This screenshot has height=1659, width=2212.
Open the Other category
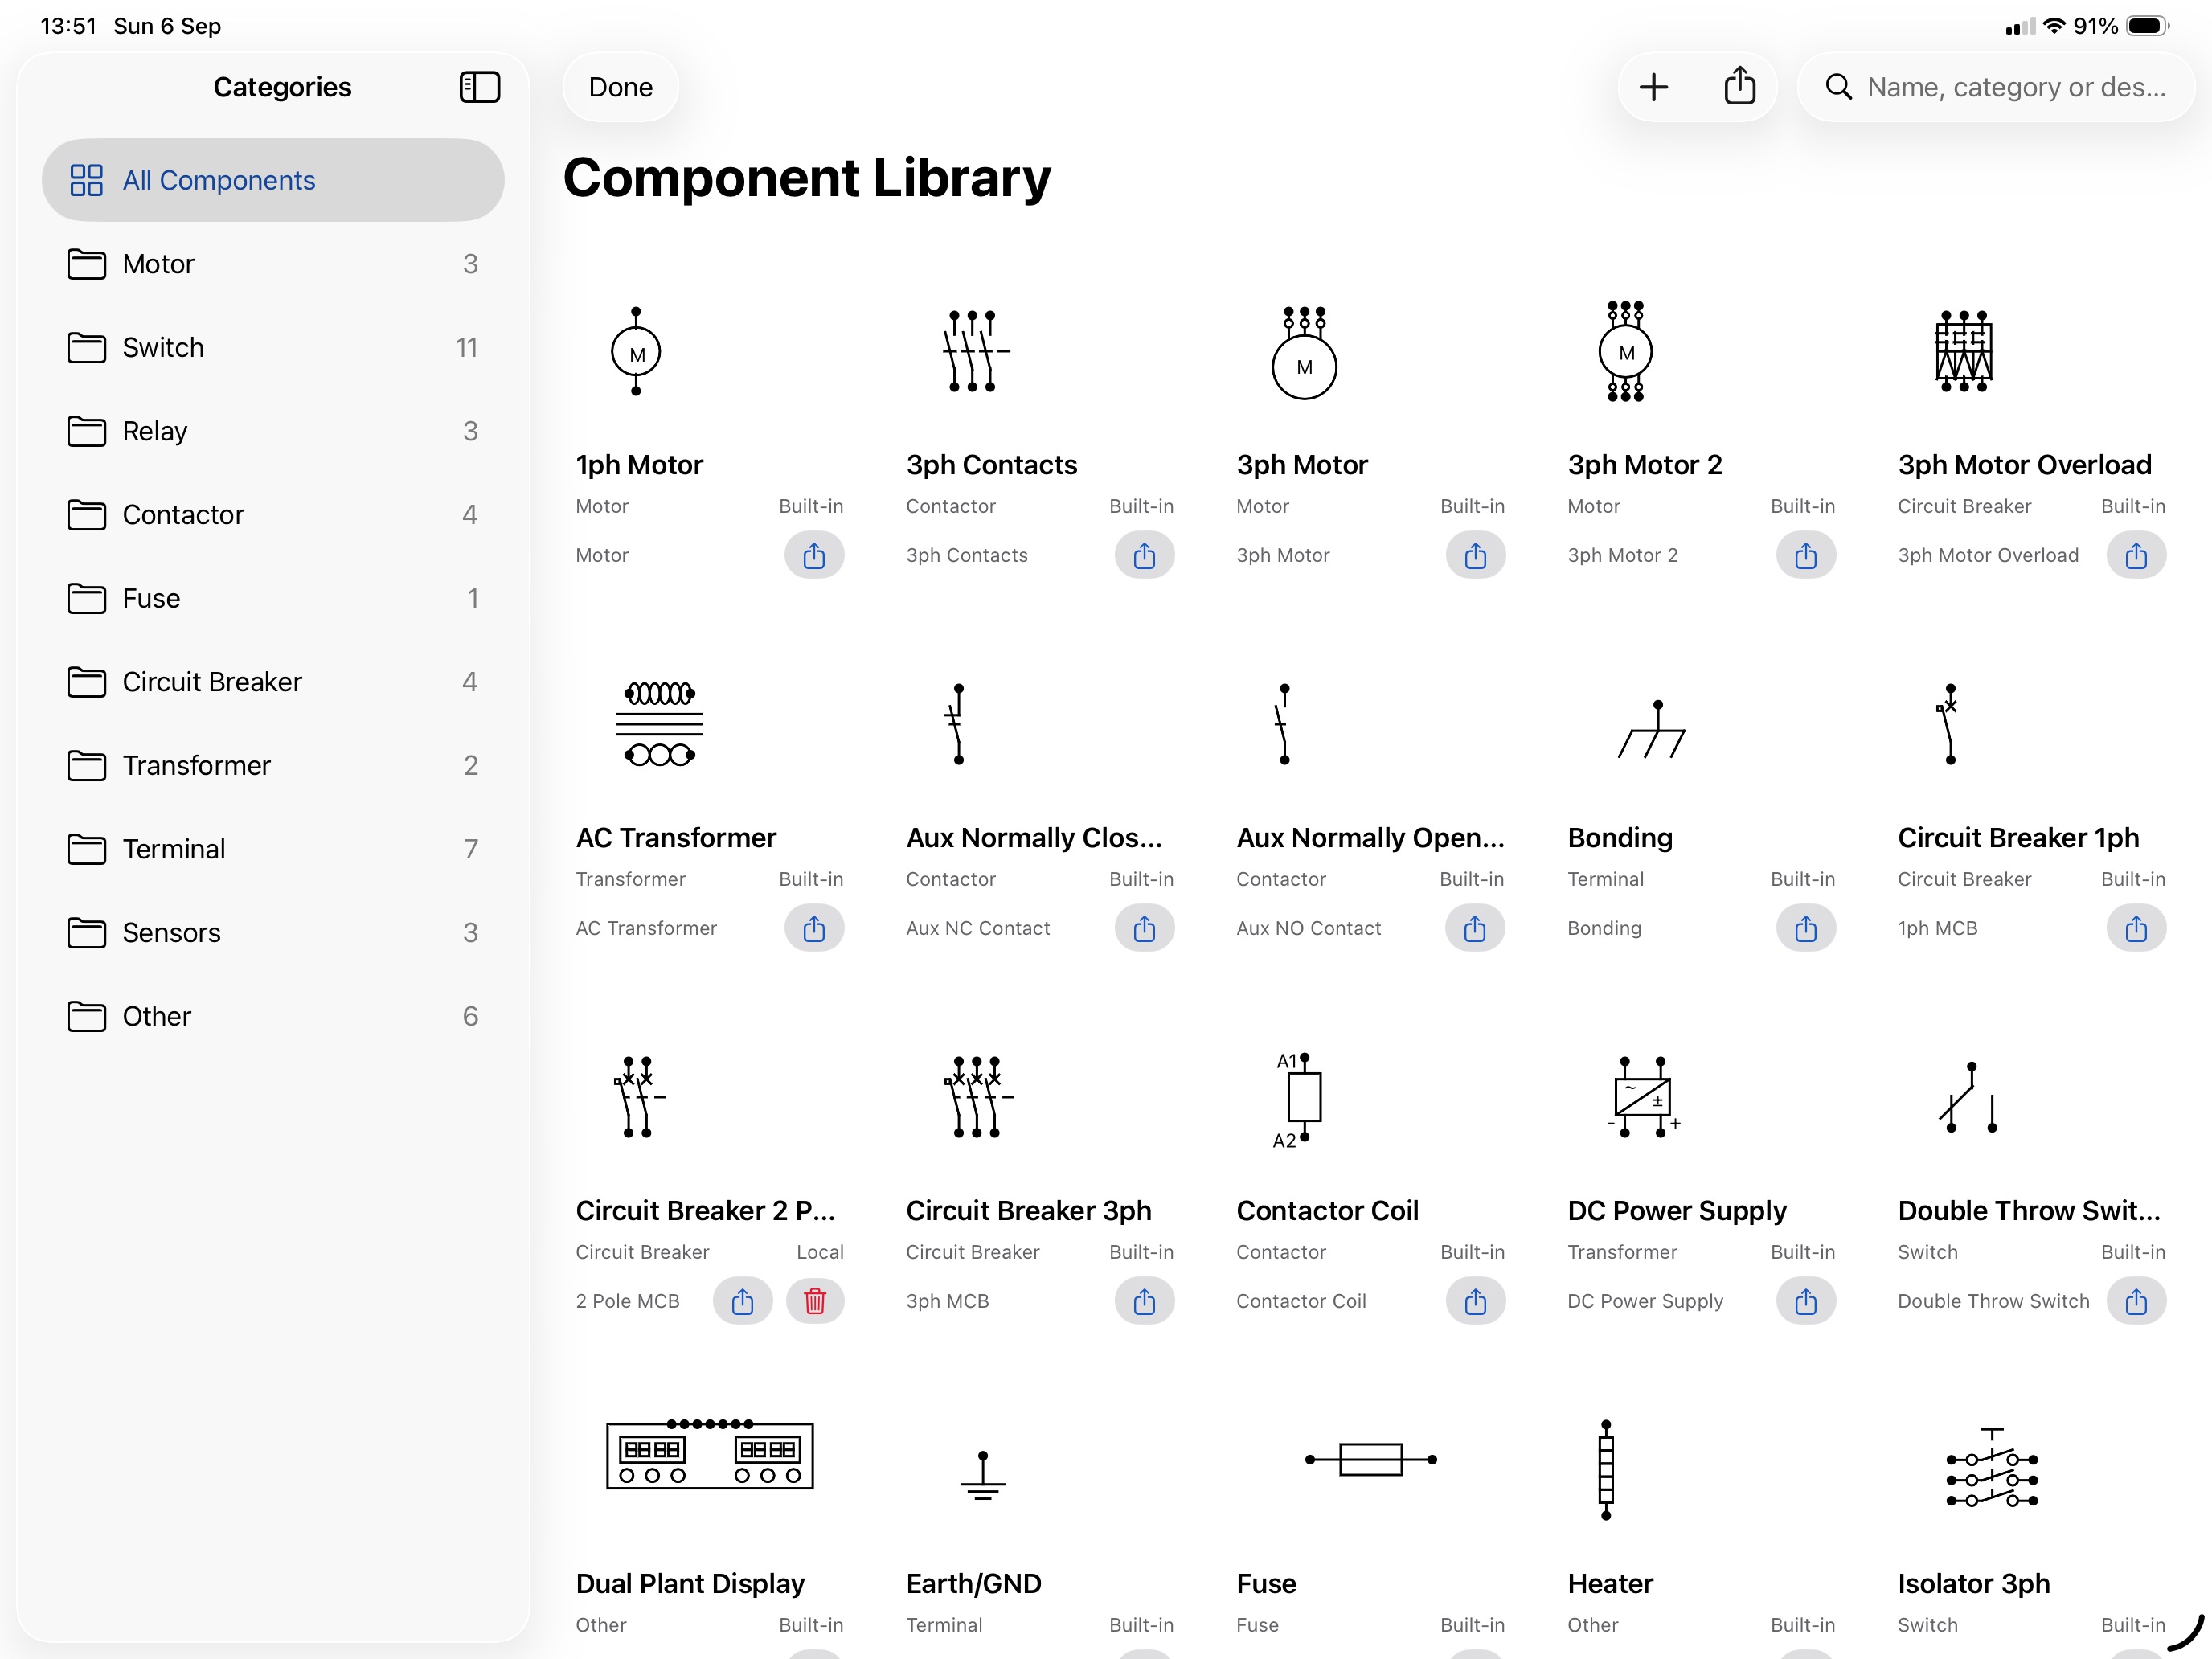273,1016
